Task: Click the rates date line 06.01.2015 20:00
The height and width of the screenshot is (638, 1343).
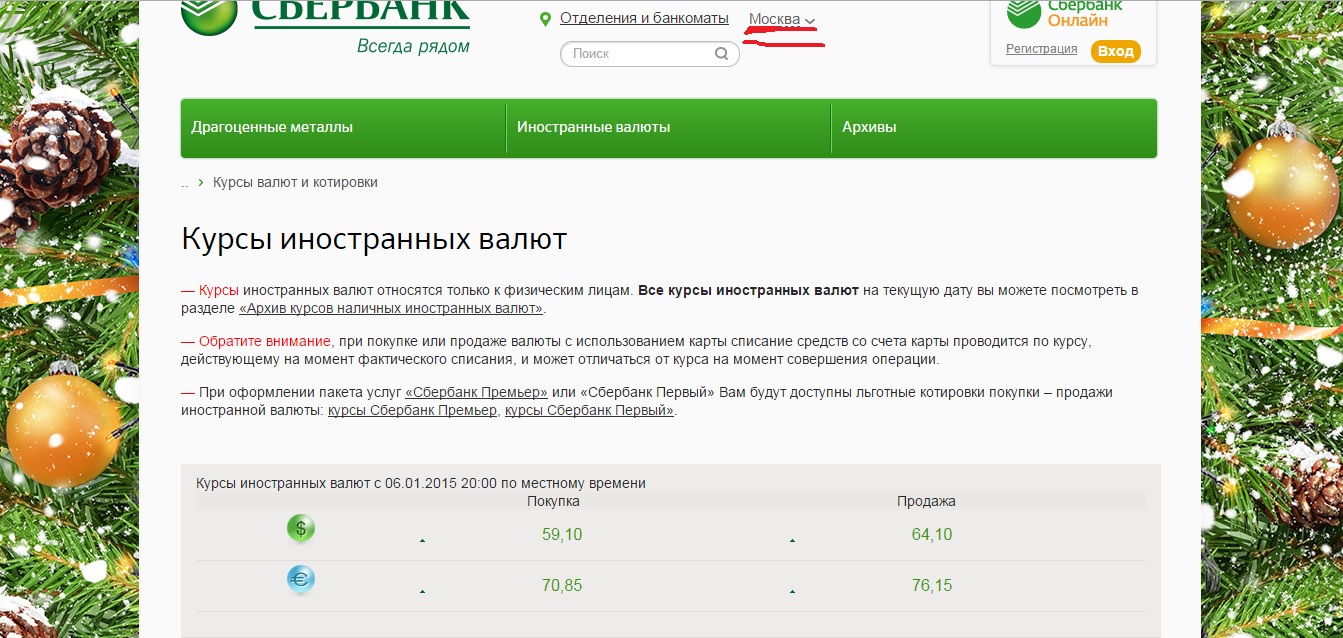Action: [421, 483]
